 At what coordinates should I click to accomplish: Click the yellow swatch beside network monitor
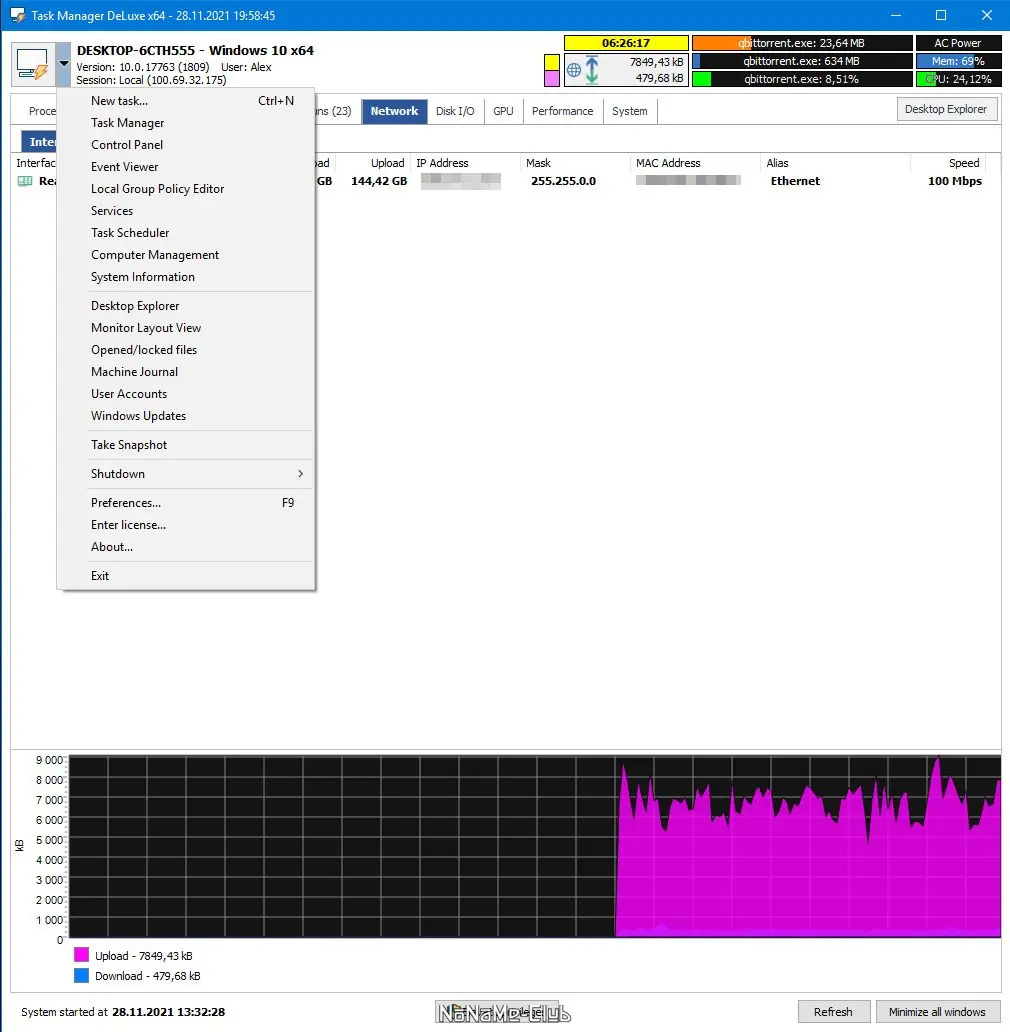552,63
